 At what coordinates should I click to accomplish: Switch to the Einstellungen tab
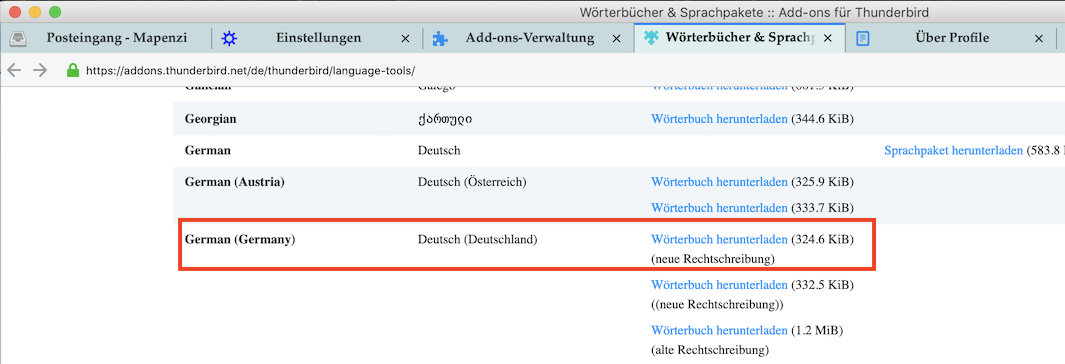(x=318, y=38)
